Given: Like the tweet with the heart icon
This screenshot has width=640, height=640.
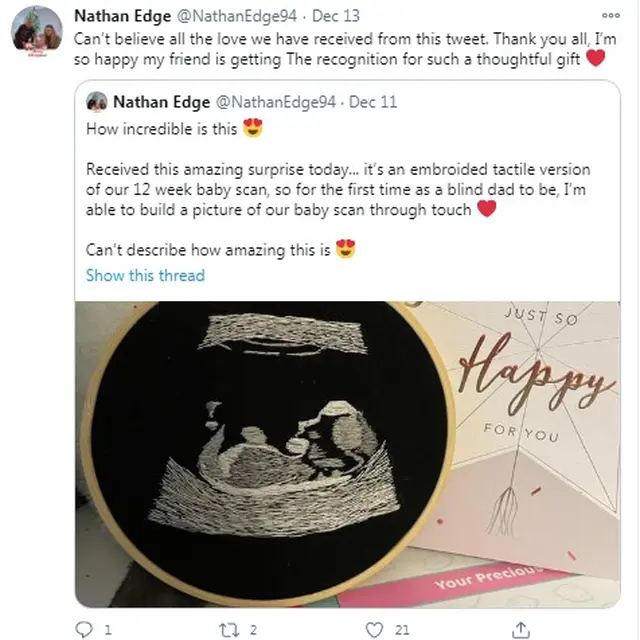Looking at the screenshot, I should pyautogui.click(x=374, y=629).
